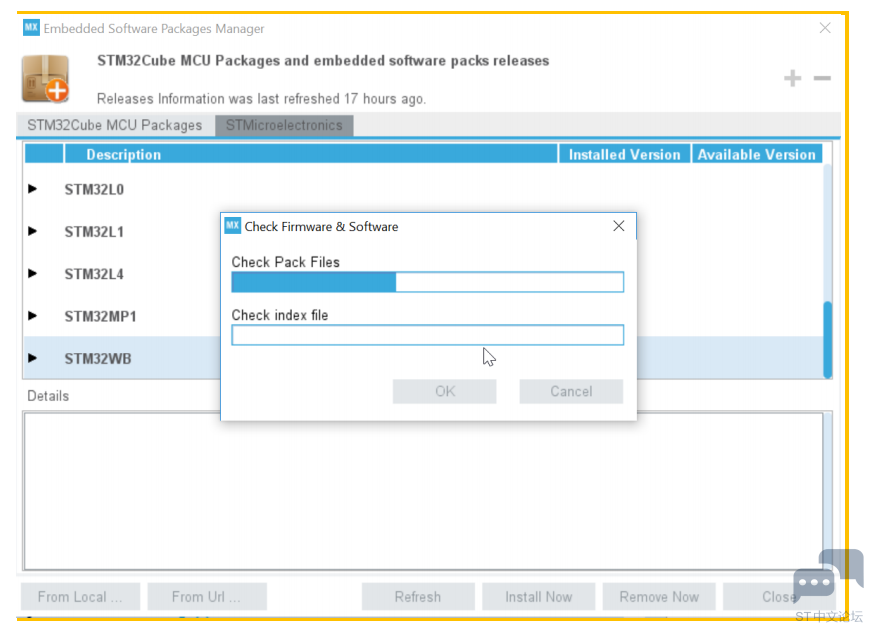Click the package list vertical scrollbar
The height and width of the screenshot is (632, 872).
827,340
